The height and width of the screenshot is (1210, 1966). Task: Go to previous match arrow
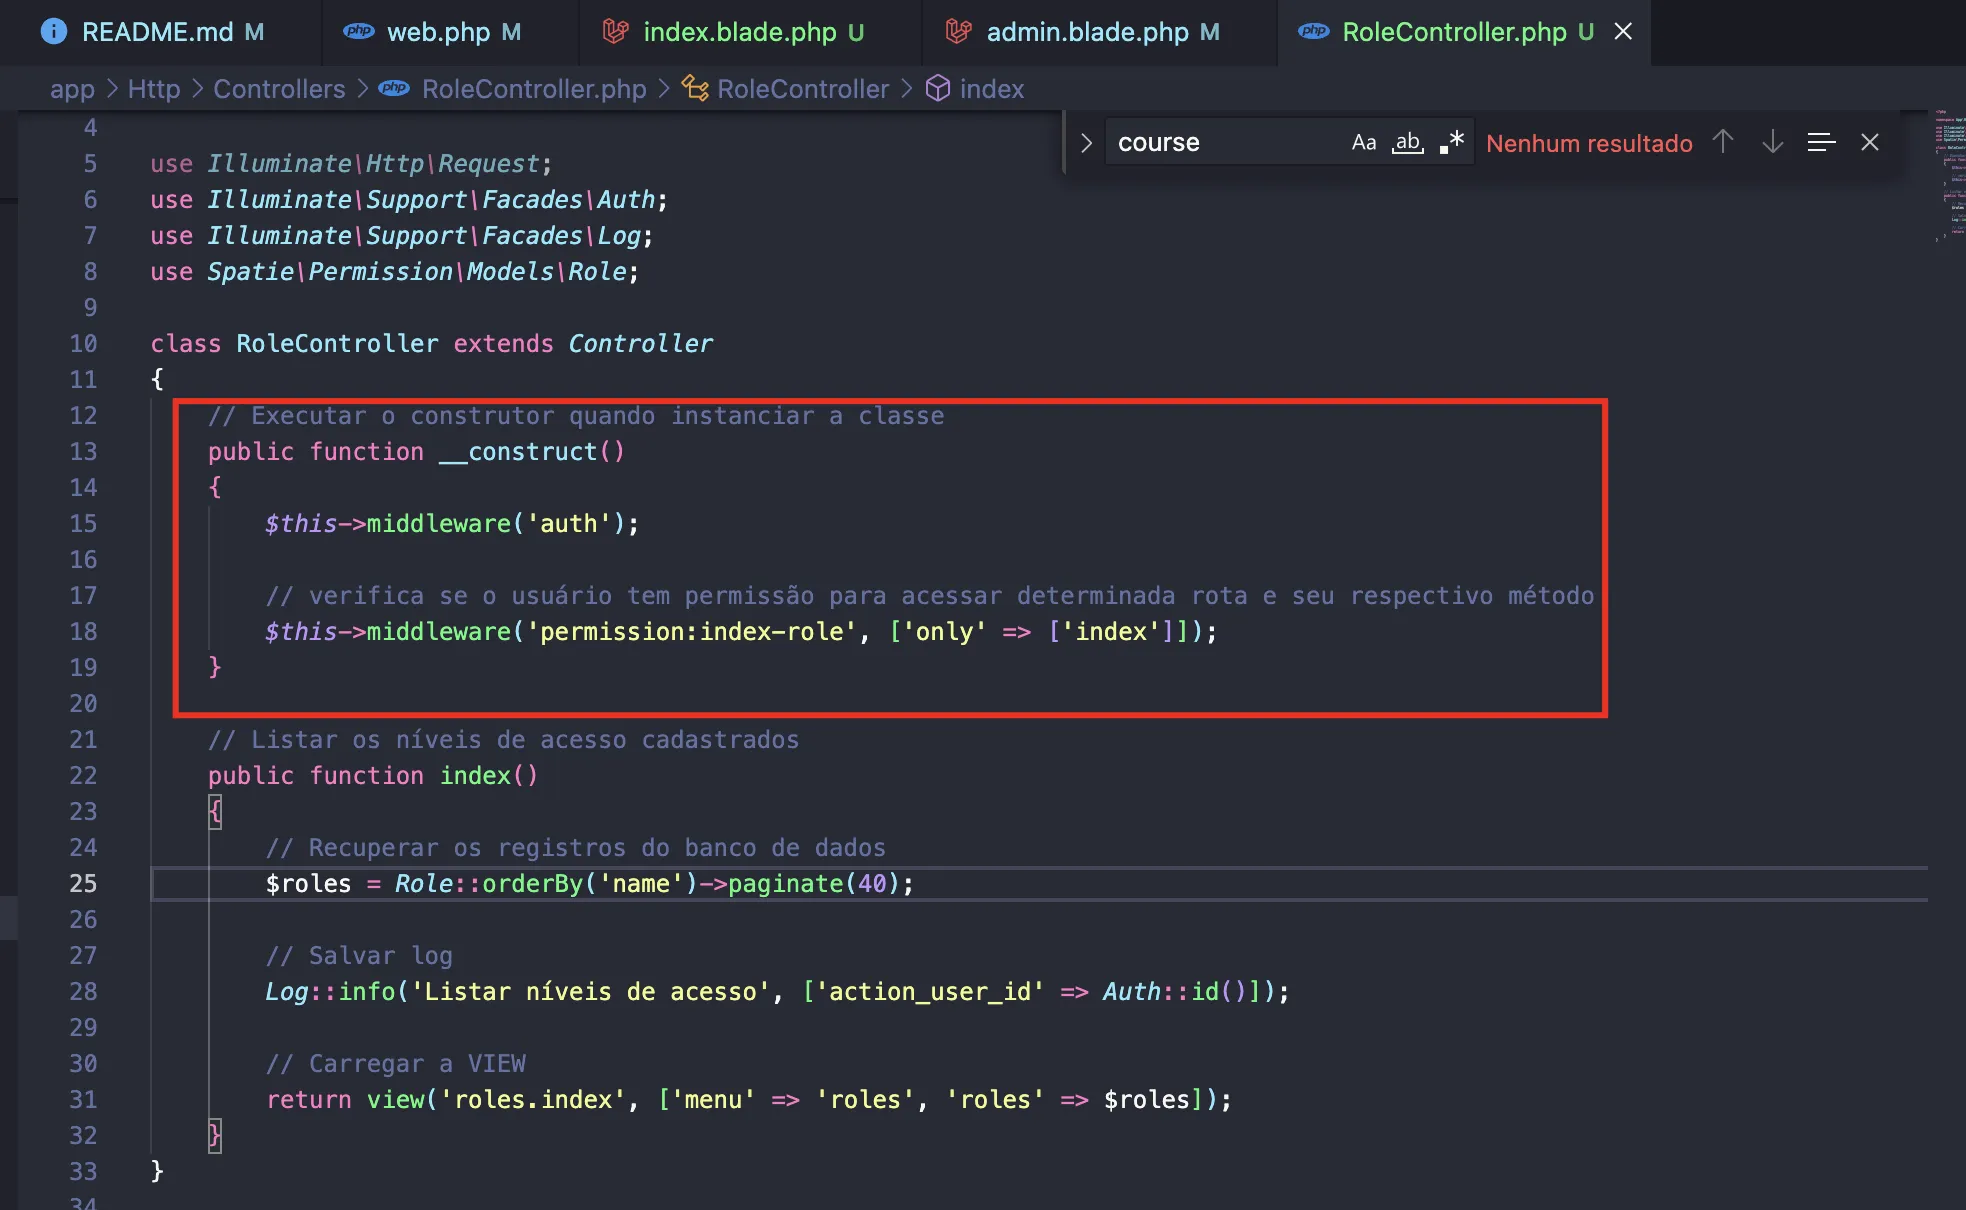1722,142
